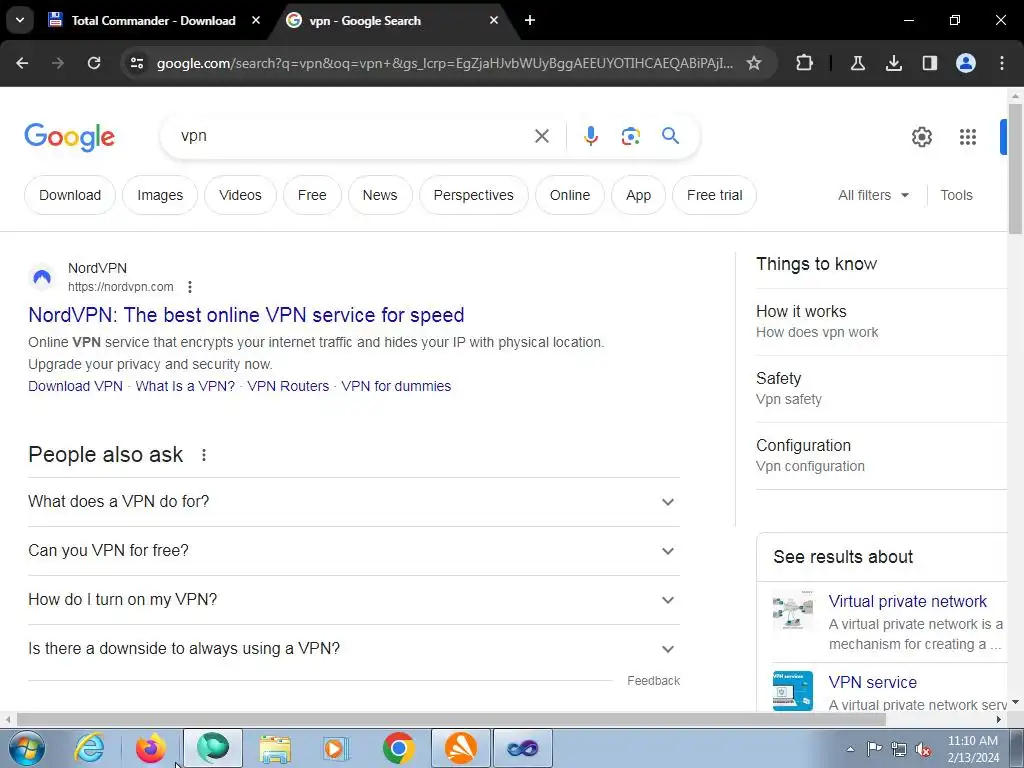Open People also ask options dots
Image resolution: width=1024 pixels, height=768 pixels.
[x=204, y=455]
